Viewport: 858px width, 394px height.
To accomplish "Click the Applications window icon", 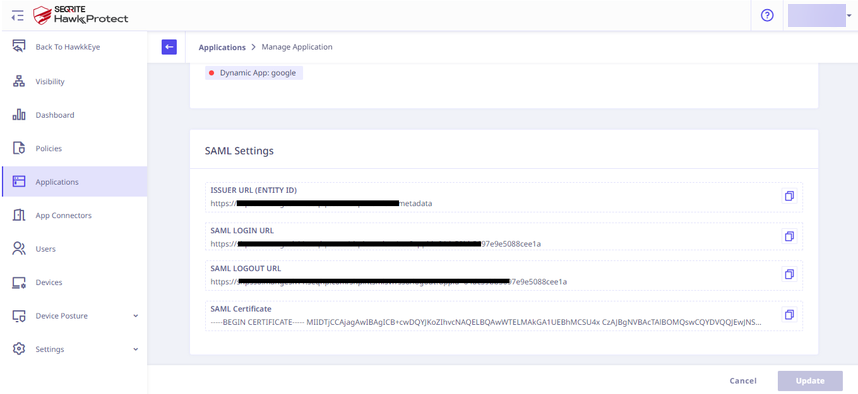I will [19, 182].
